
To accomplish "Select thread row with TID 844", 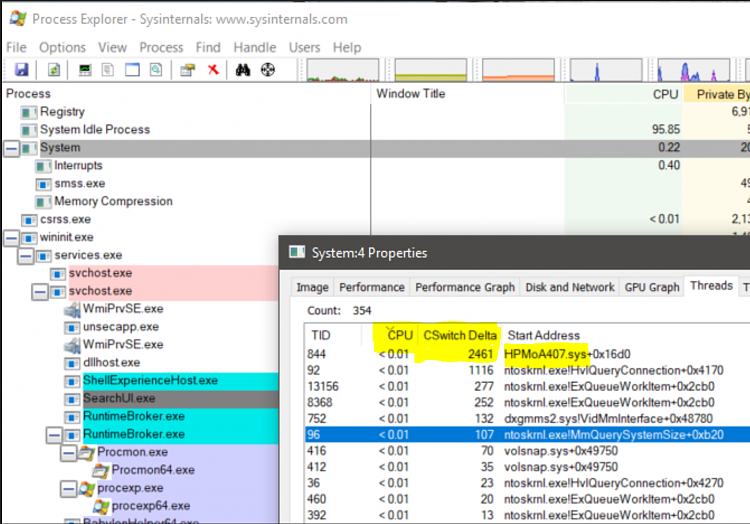I will pos(528,354).
